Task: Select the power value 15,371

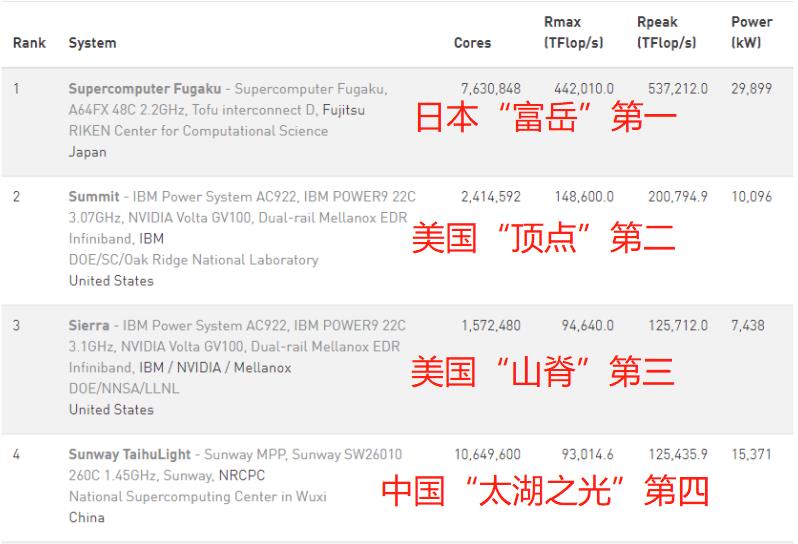Action: (751, 454)
